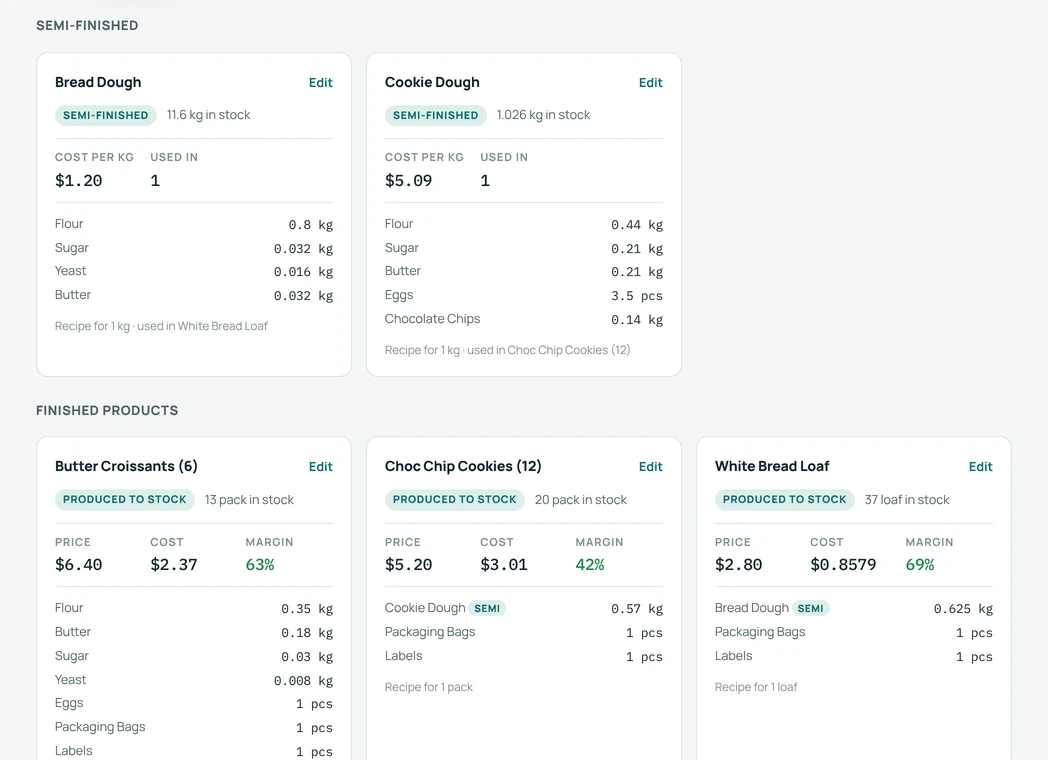Image resolution: width=1048 pixels, height=760 pixels.
Task: Click the 42% margin value
Action: pos(590,565)
